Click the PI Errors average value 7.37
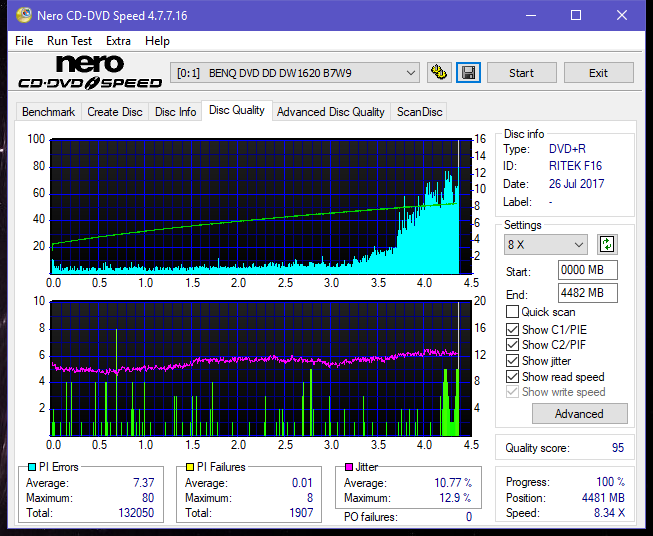Viewport: 653px width, 536px height. point(144,483)
